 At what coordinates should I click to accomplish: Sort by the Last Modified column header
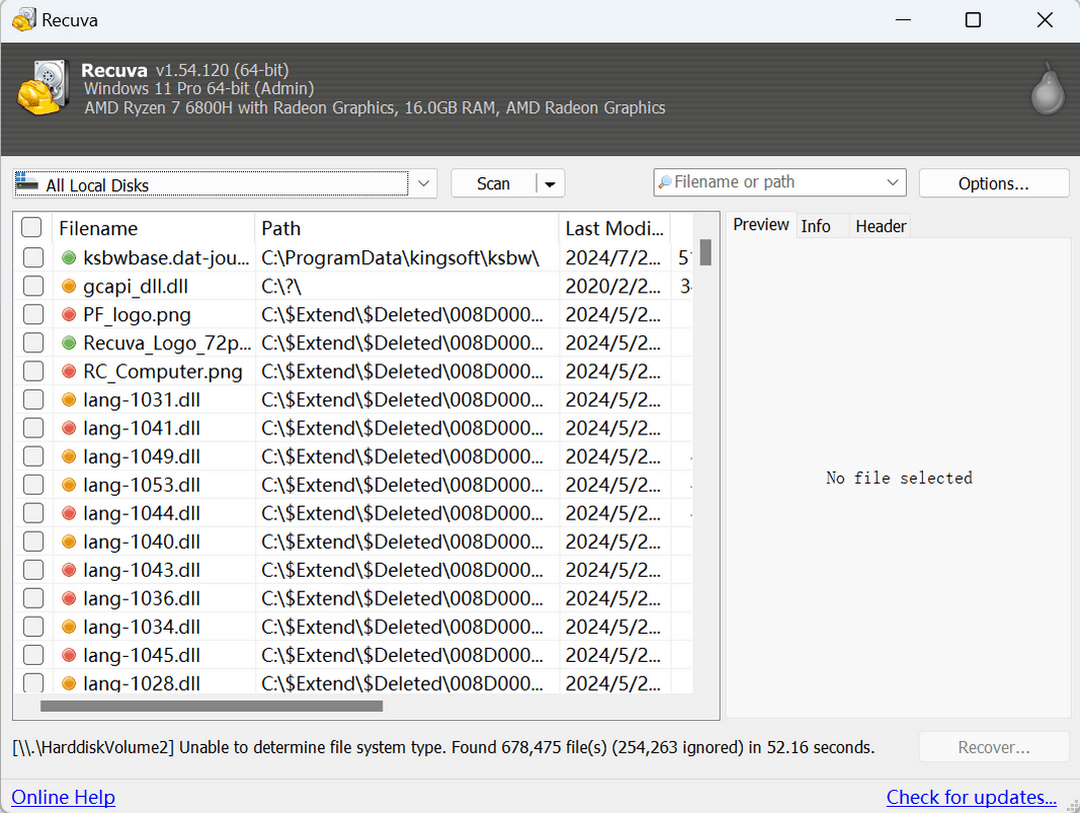[614, 228]
